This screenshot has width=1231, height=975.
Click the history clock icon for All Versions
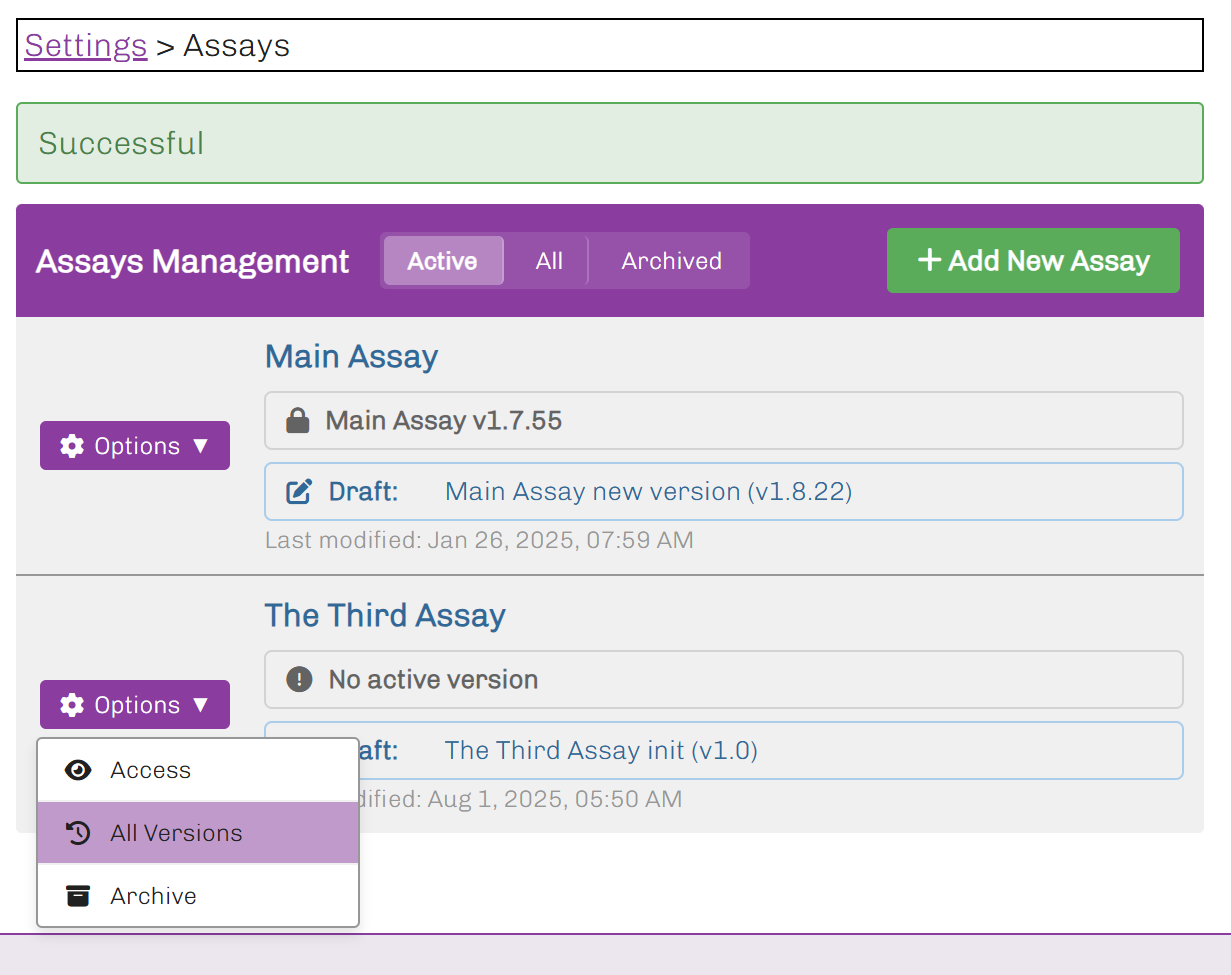pyautogui.click(x=78, y=833)
